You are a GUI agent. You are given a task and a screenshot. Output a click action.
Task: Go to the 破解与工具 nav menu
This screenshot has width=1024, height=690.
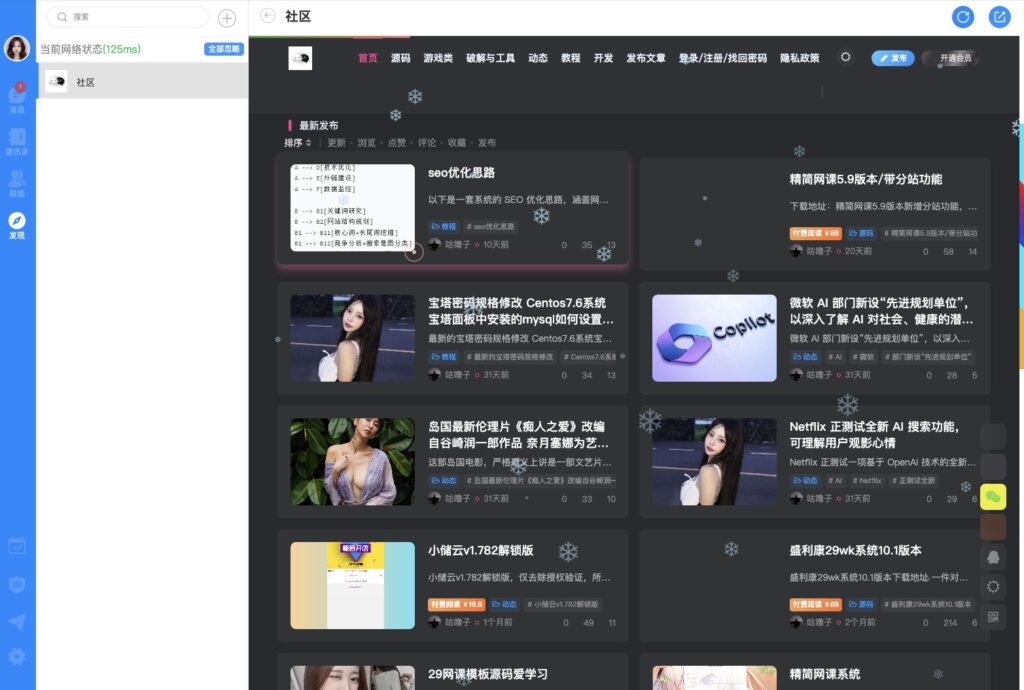(490, 58)
